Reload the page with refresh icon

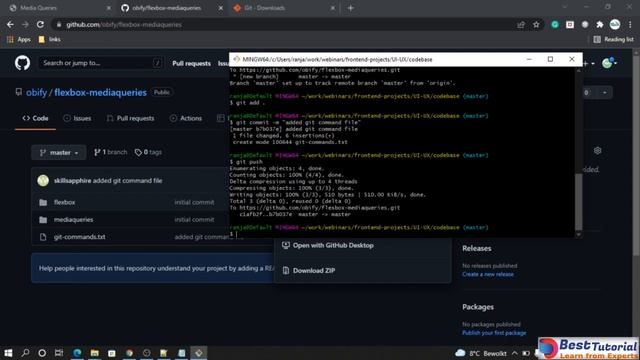coord(40,25)
